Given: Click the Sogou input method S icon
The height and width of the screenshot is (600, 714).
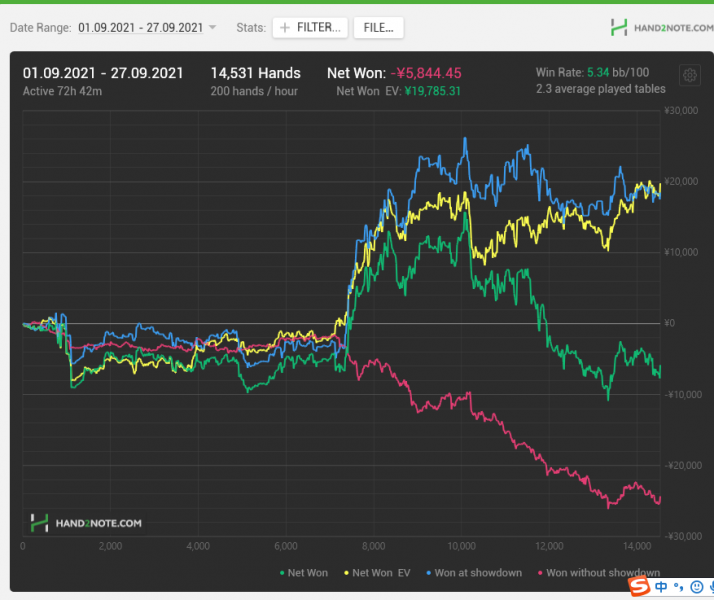Looking at the screenshot, I should coord(638,586).
